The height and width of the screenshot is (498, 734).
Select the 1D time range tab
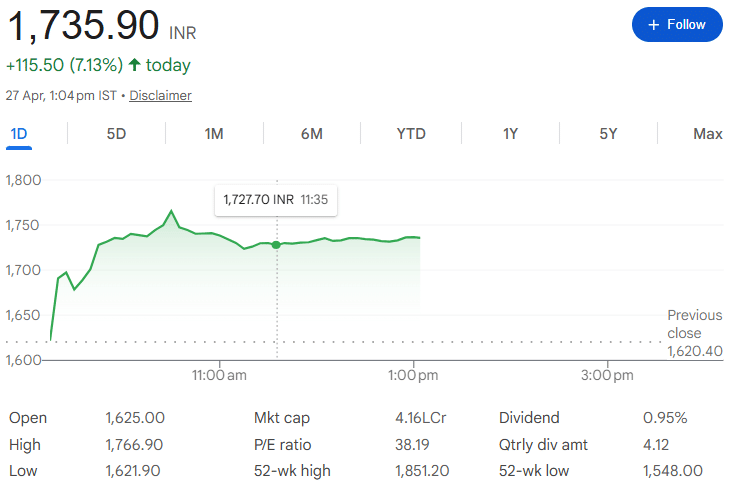click(x=19, y=134)
